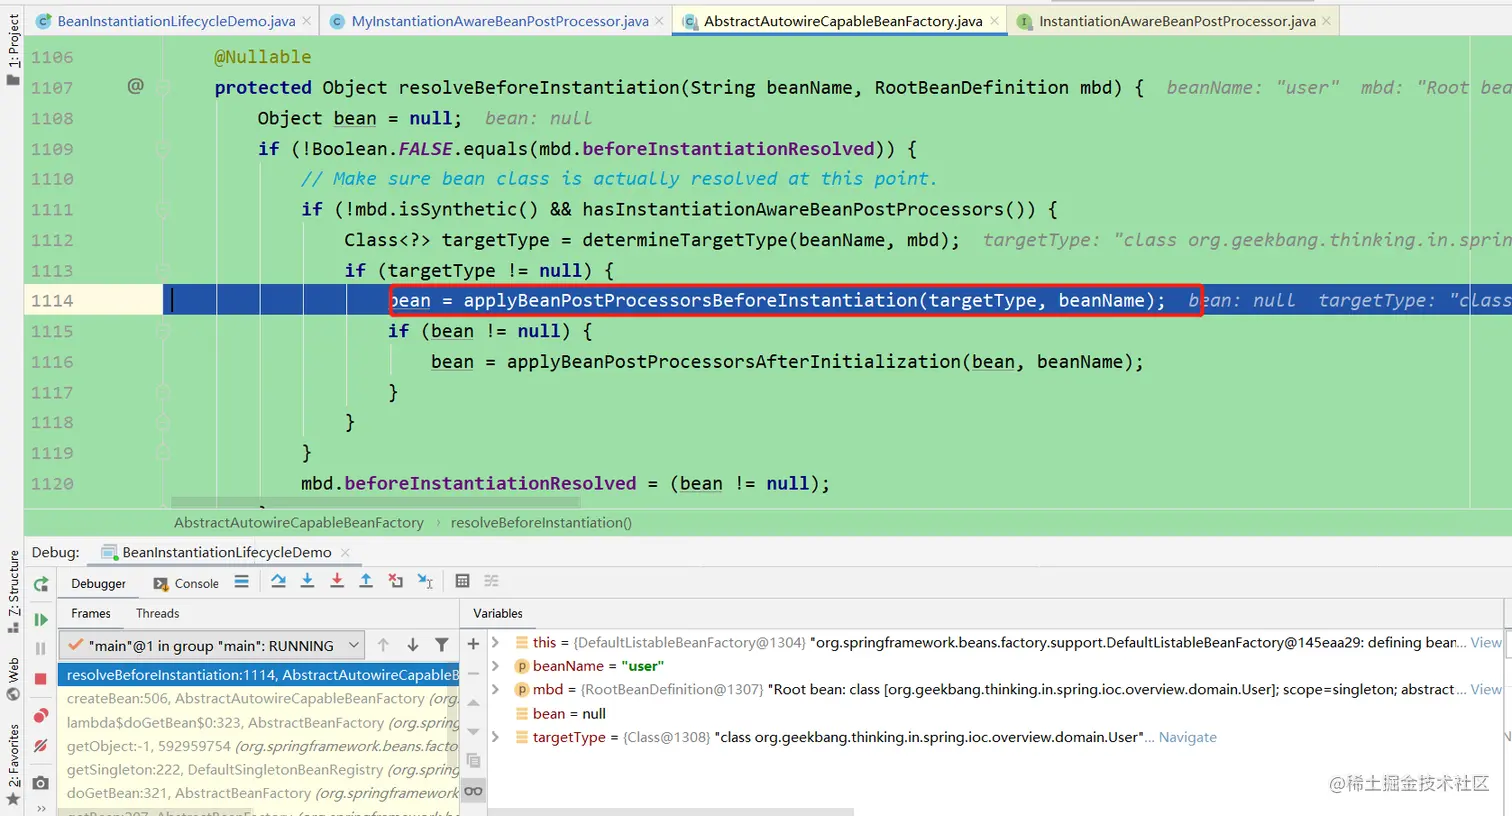Click Run to Cursor icon

(x=426, y=581)
